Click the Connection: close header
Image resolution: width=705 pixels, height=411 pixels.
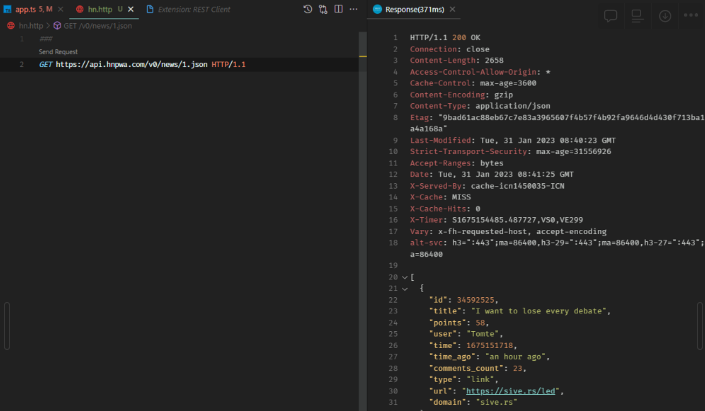pyautogui.click(x=449, y=49)
